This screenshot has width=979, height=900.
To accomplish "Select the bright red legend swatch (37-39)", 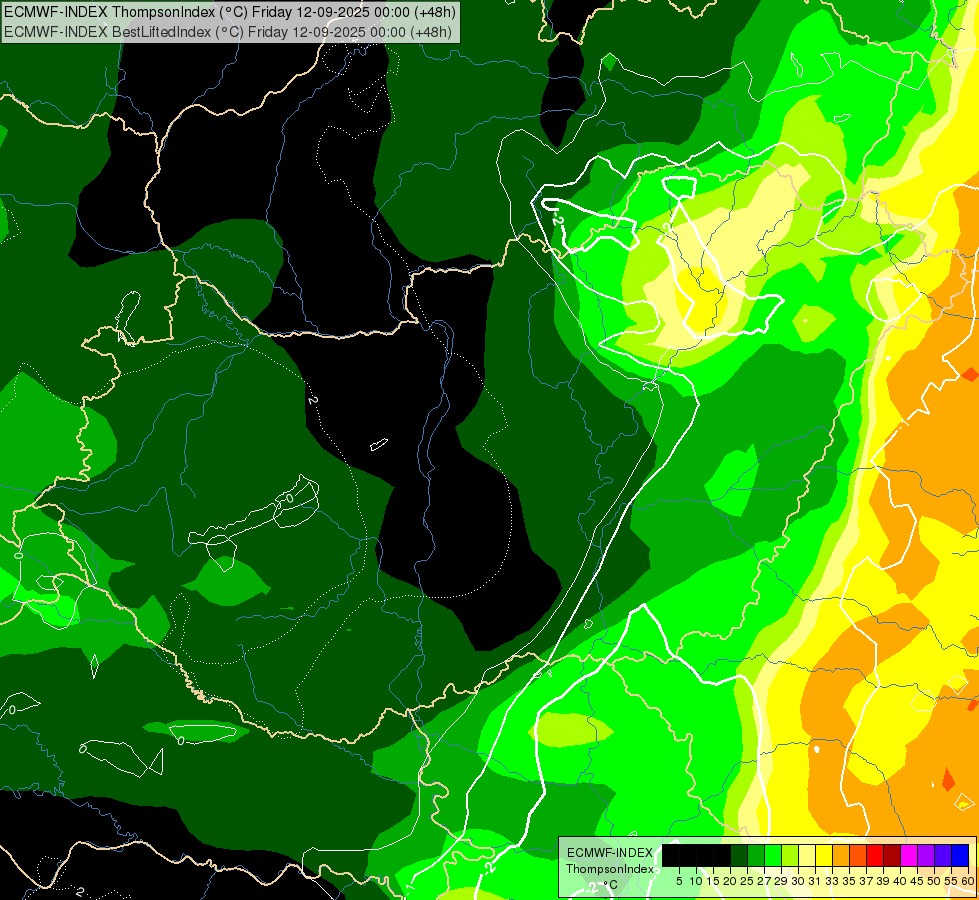I will [x=875, y=855].
